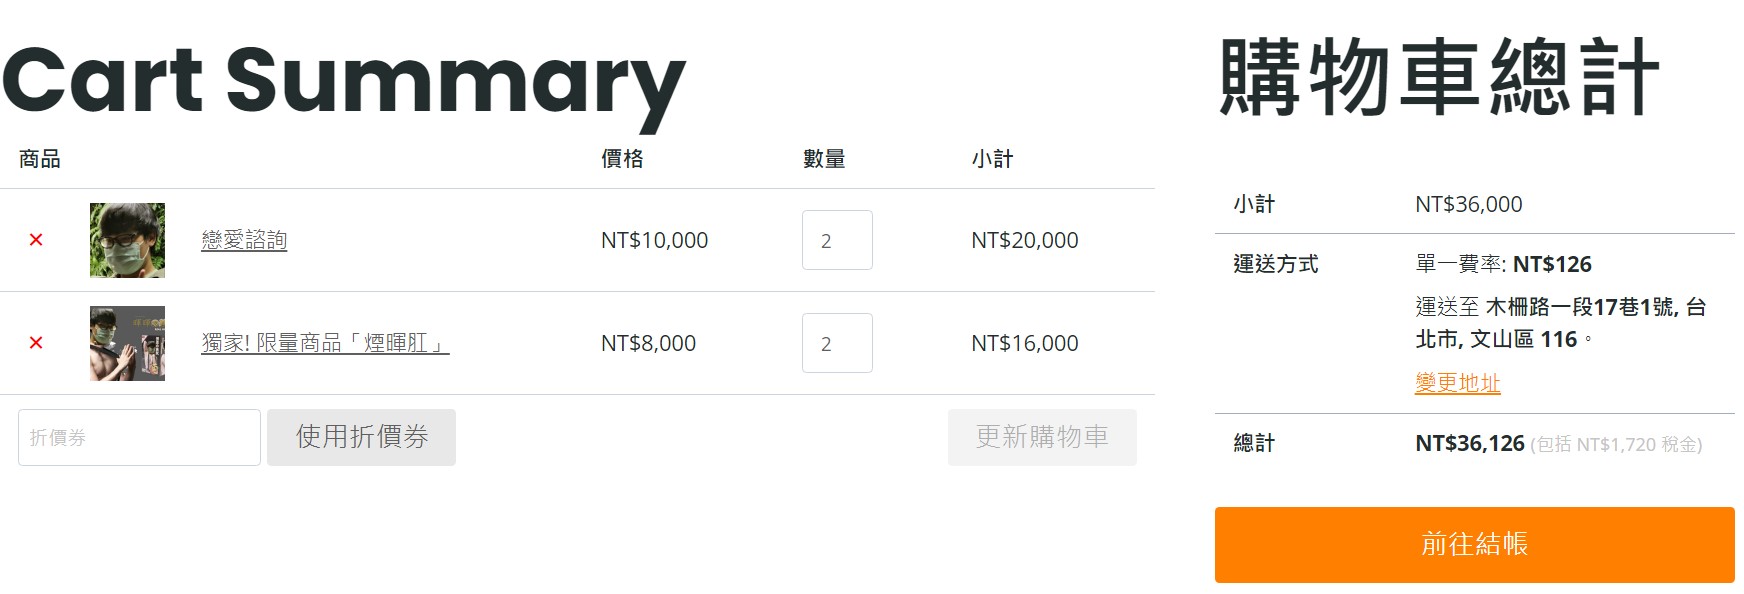Click the 購物車總計 heading
The height and width of the screenshot is (594, 1744).
1439,78
